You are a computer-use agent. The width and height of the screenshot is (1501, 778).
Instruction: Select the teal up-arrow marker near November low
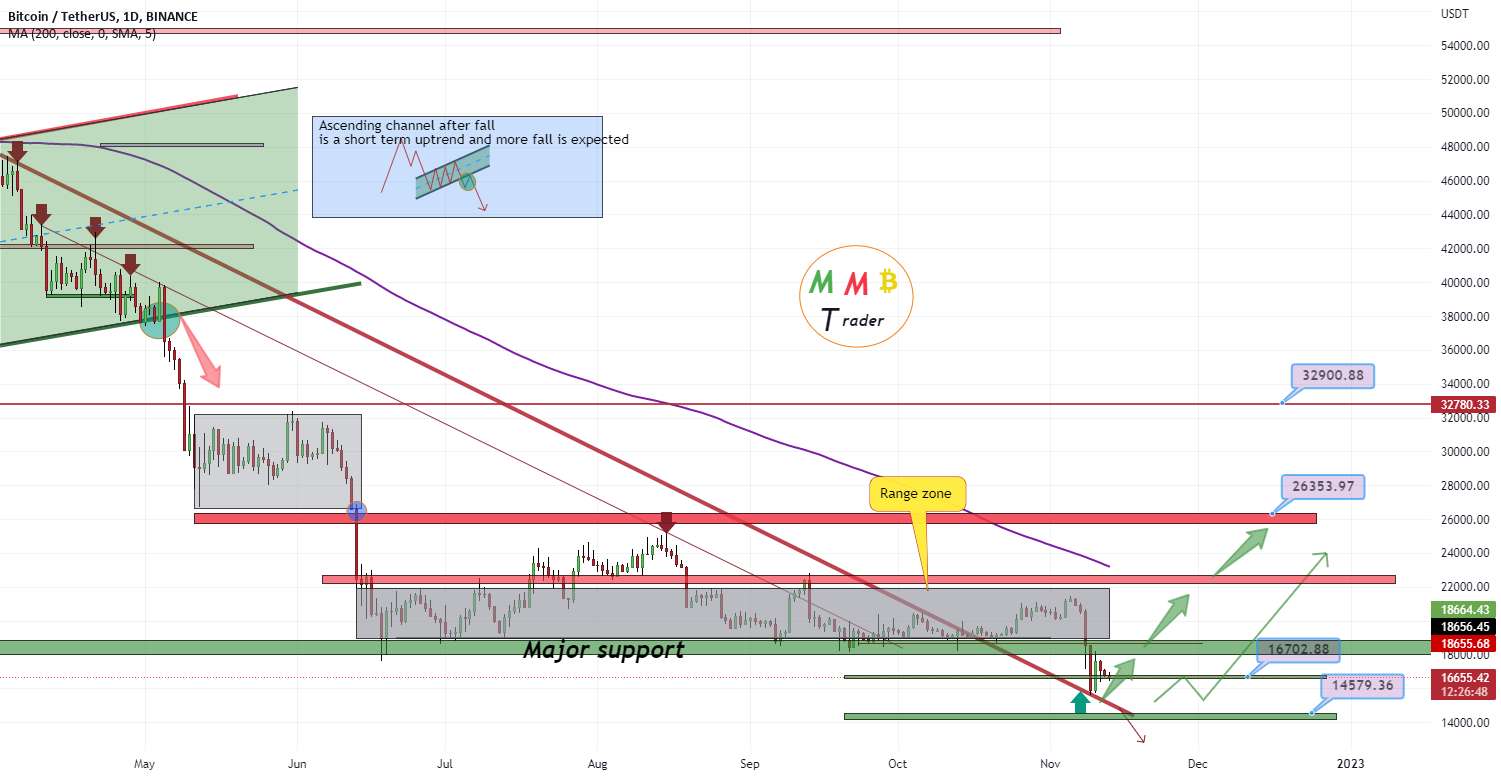click(1079, 703)
